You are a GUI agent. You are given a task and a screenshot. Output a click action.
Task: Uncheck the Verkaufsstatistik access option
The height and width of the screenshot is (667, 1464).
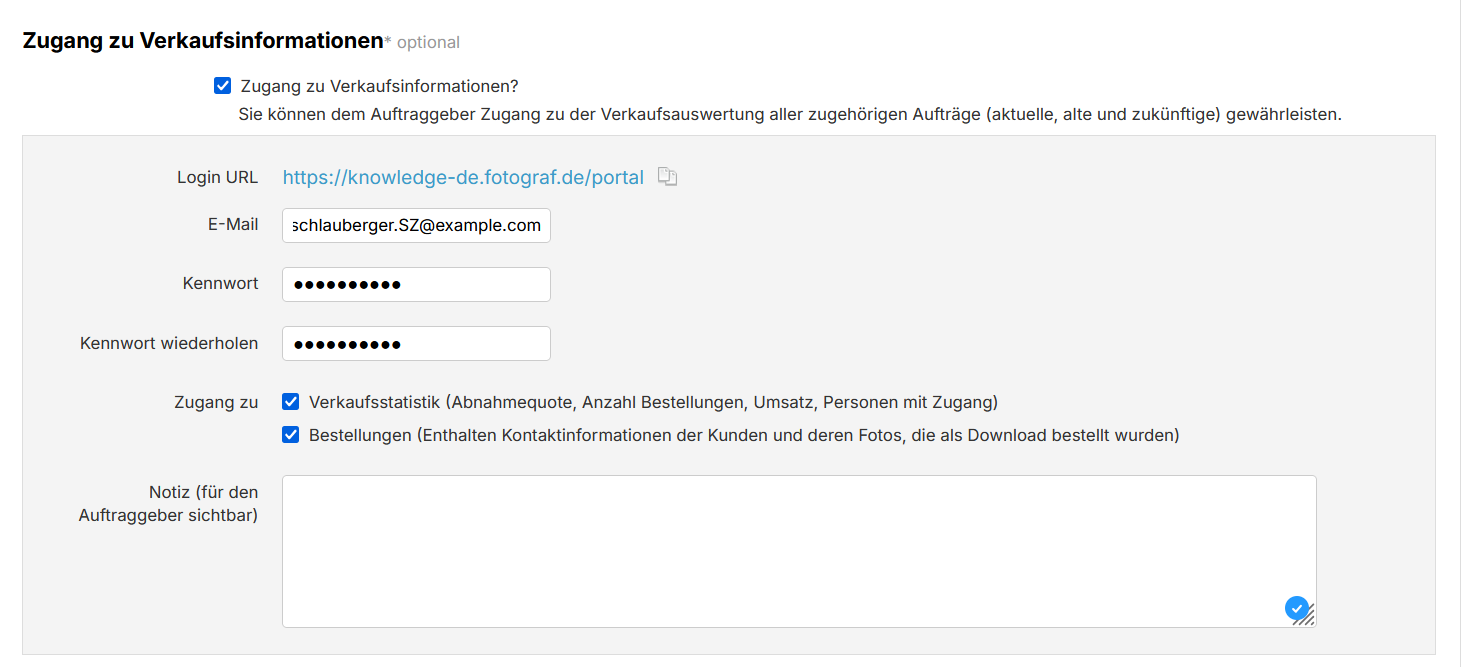coord(291,401)
